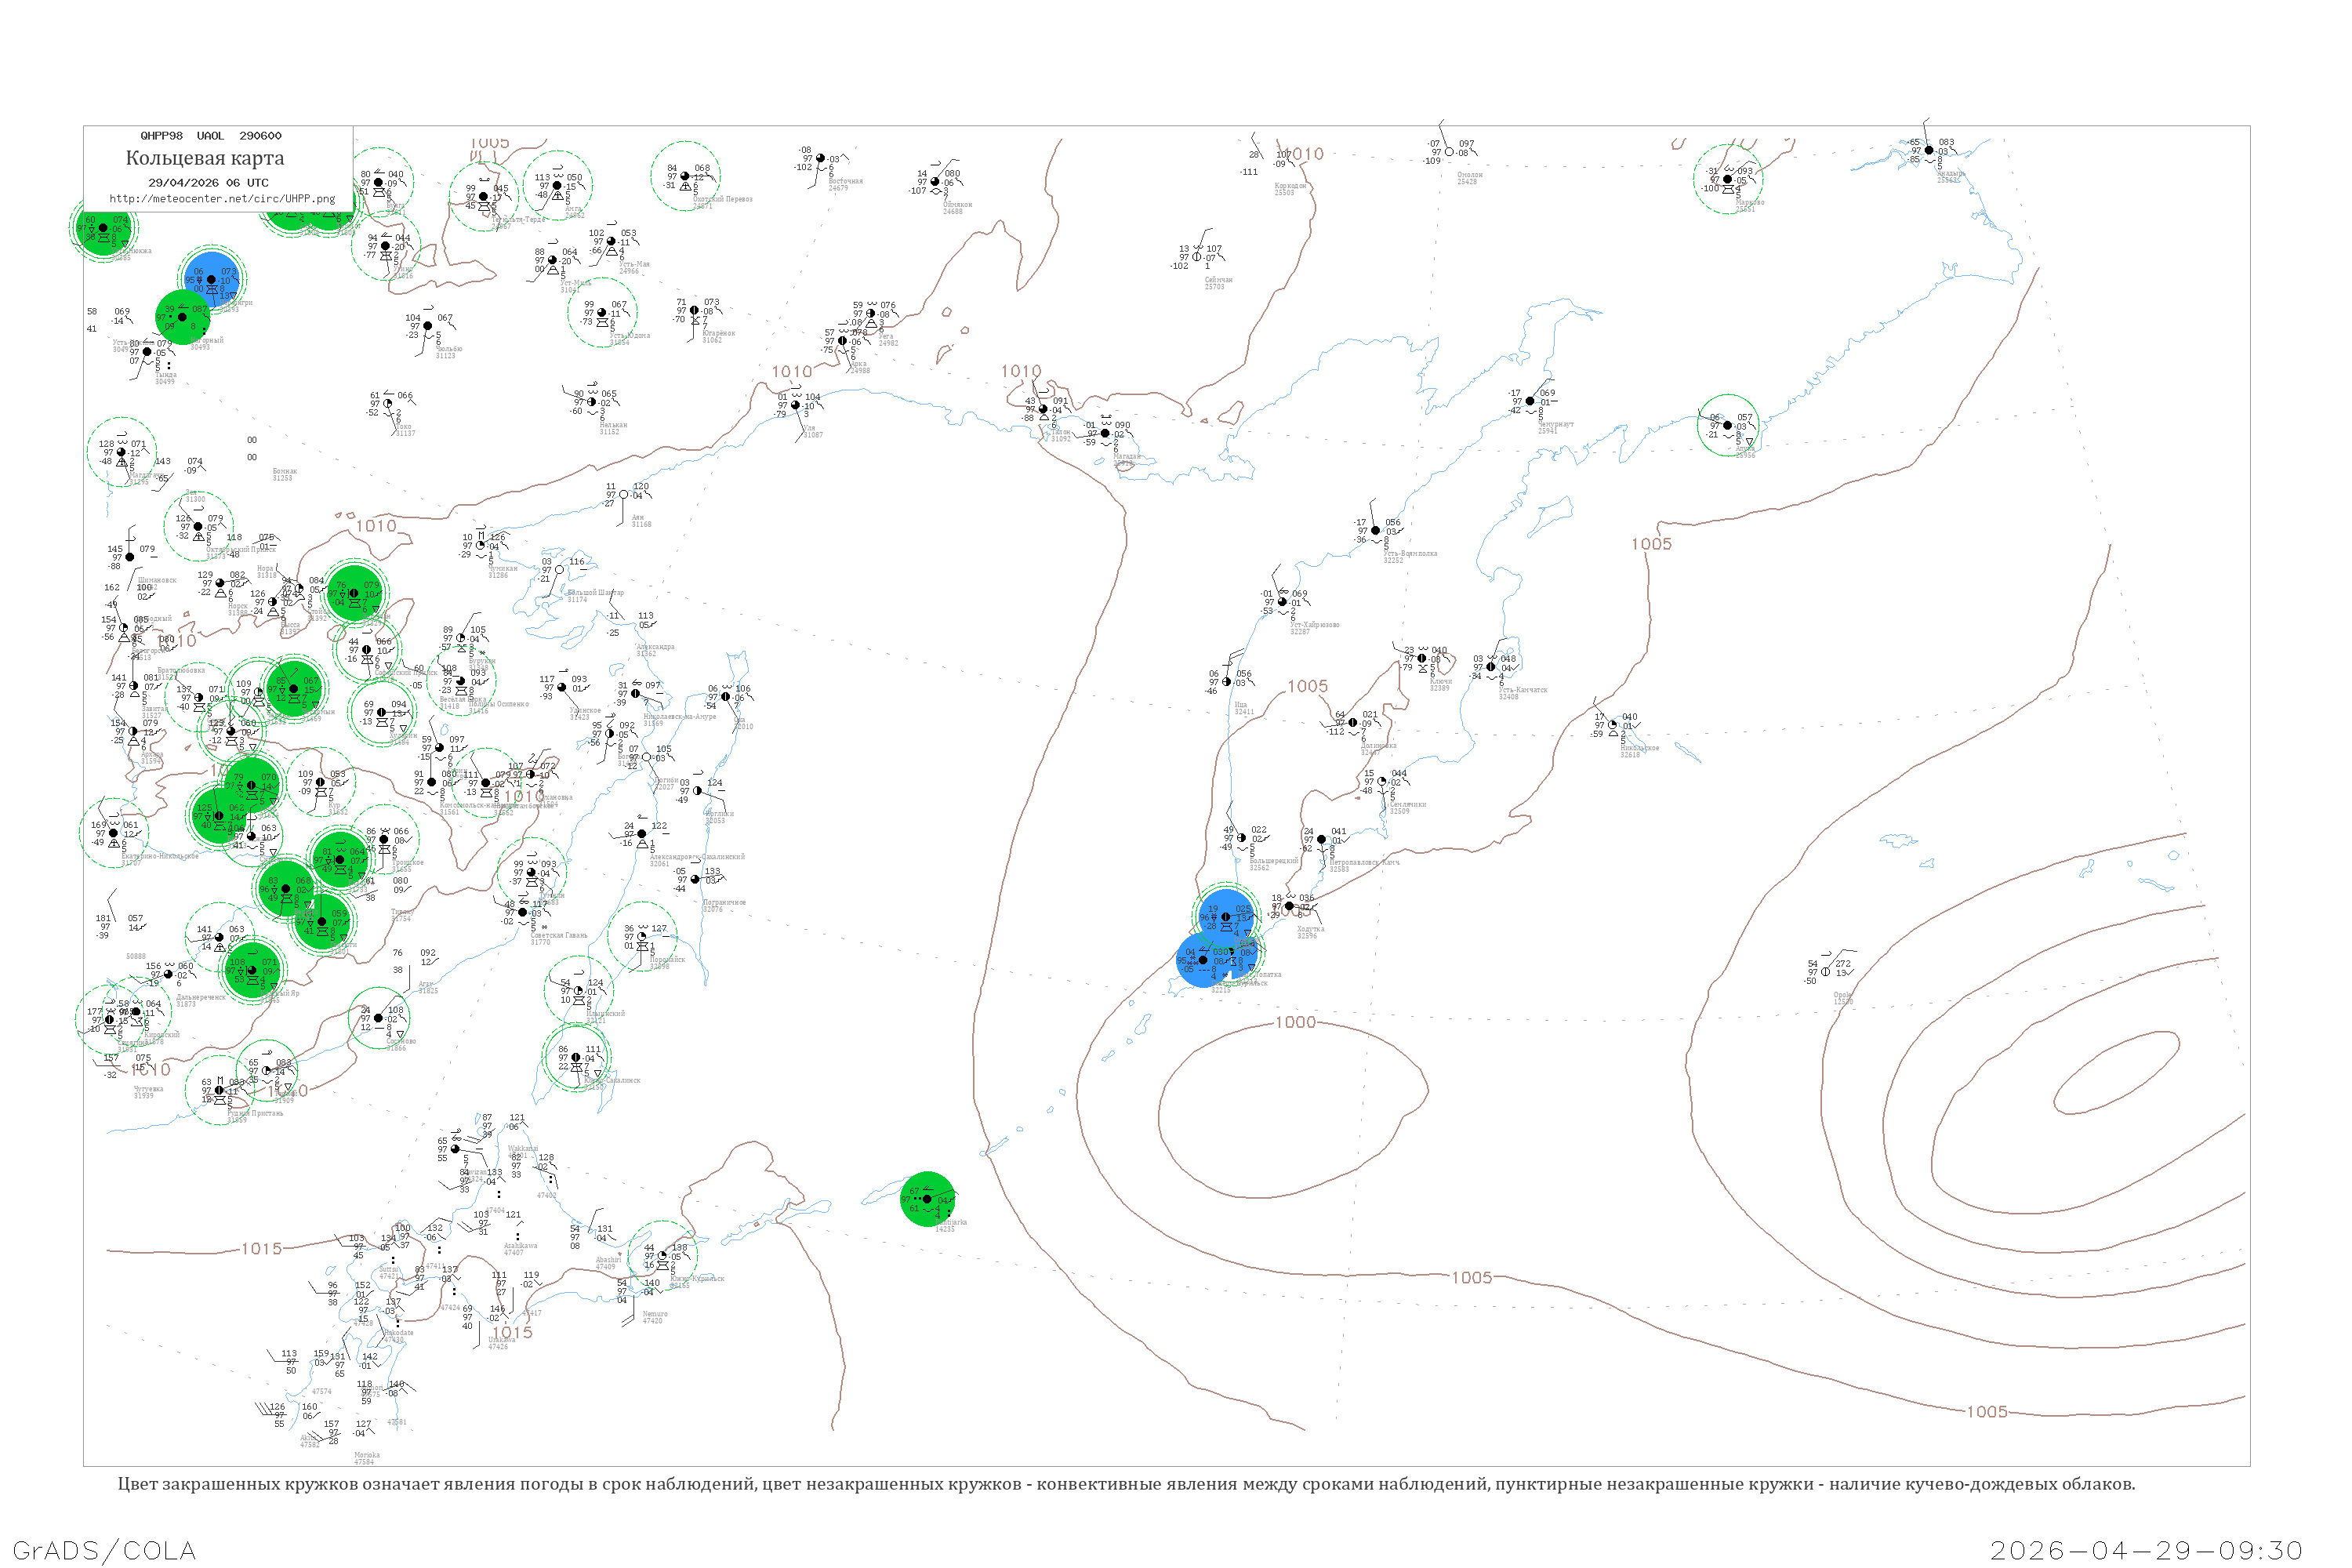Click the Аян station open circle
Screen dimensions: 2352x1568
pyautogui.click(x=624, y=495)
